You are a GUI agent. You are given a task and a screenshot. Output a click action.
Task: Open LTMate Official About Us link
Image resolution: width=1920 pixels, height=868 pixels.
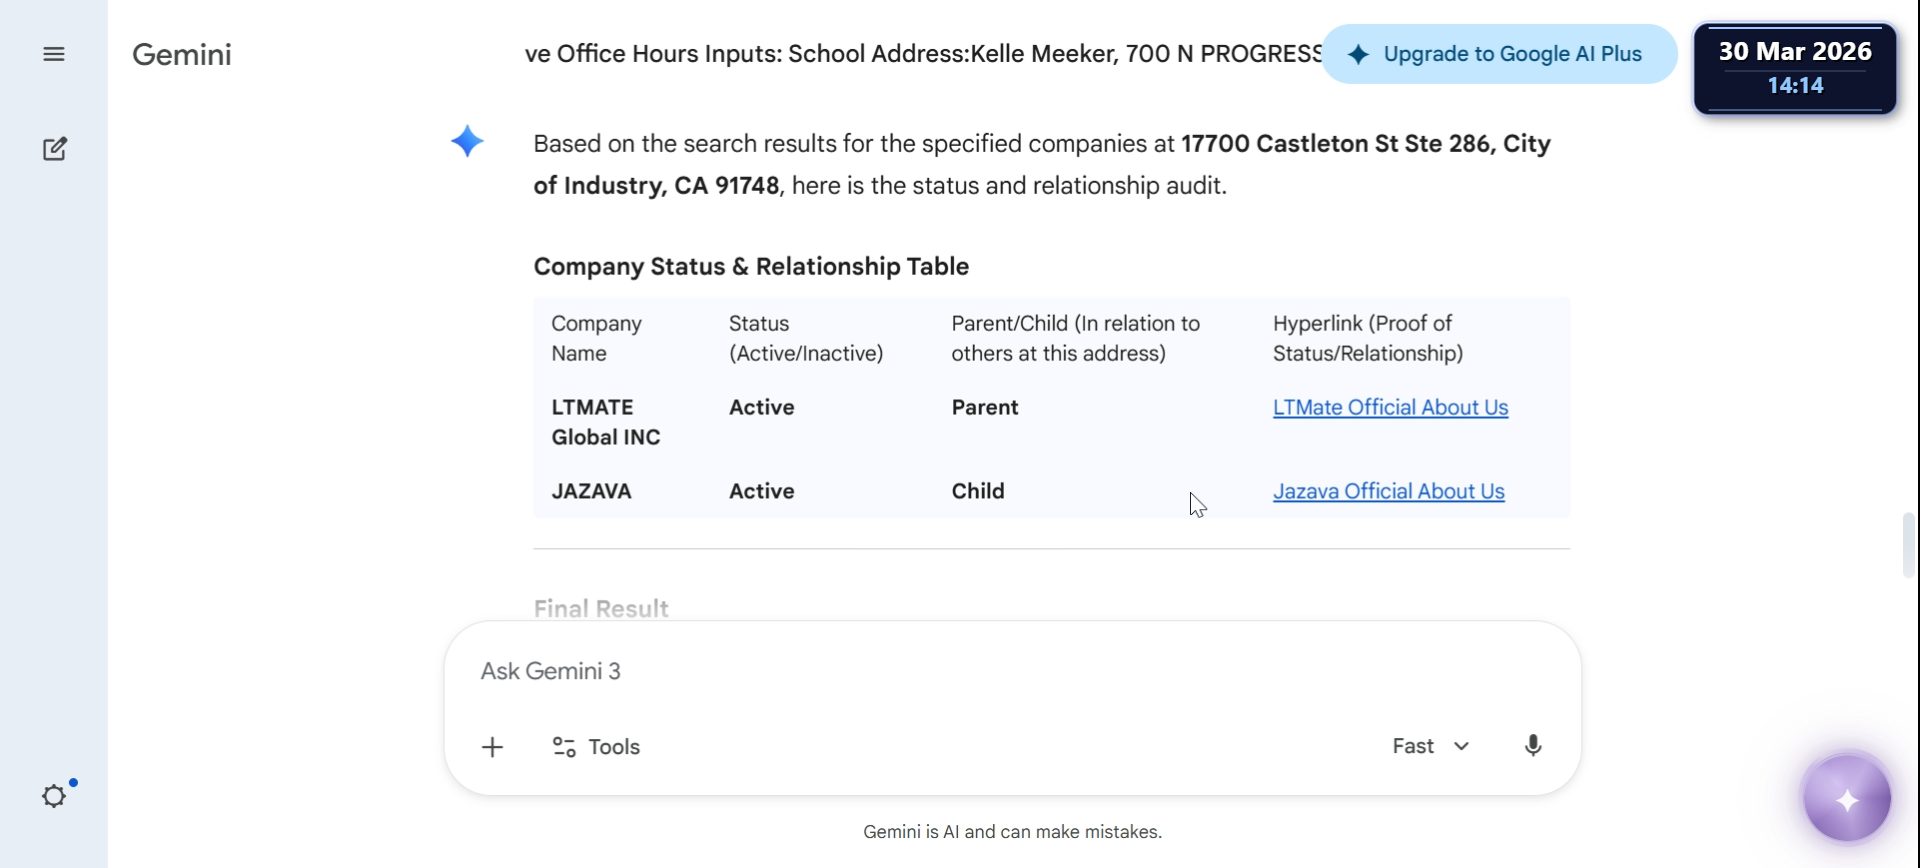(1390, 408)
